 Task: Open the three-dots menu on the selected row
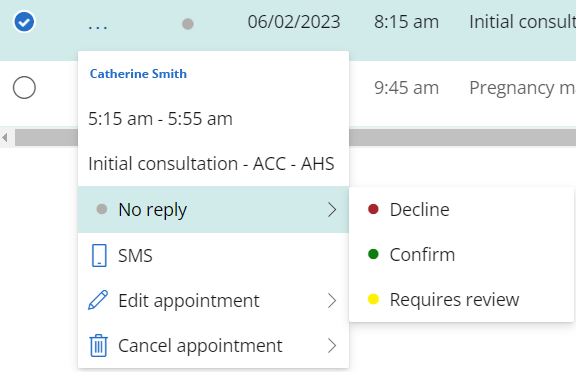pos(98,27)
